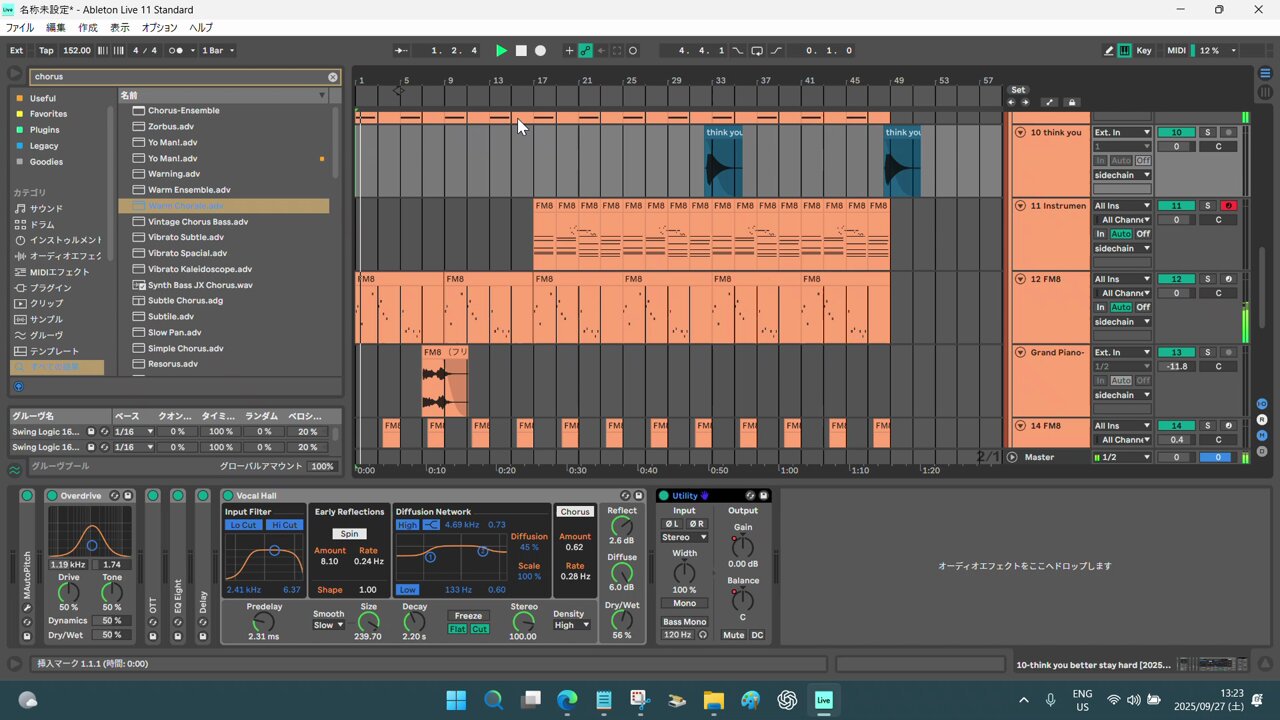Screen dimensions: 1280x720
Task: Open the Density High dropdown
Action: pyautogui.click(x=571, y=626)
